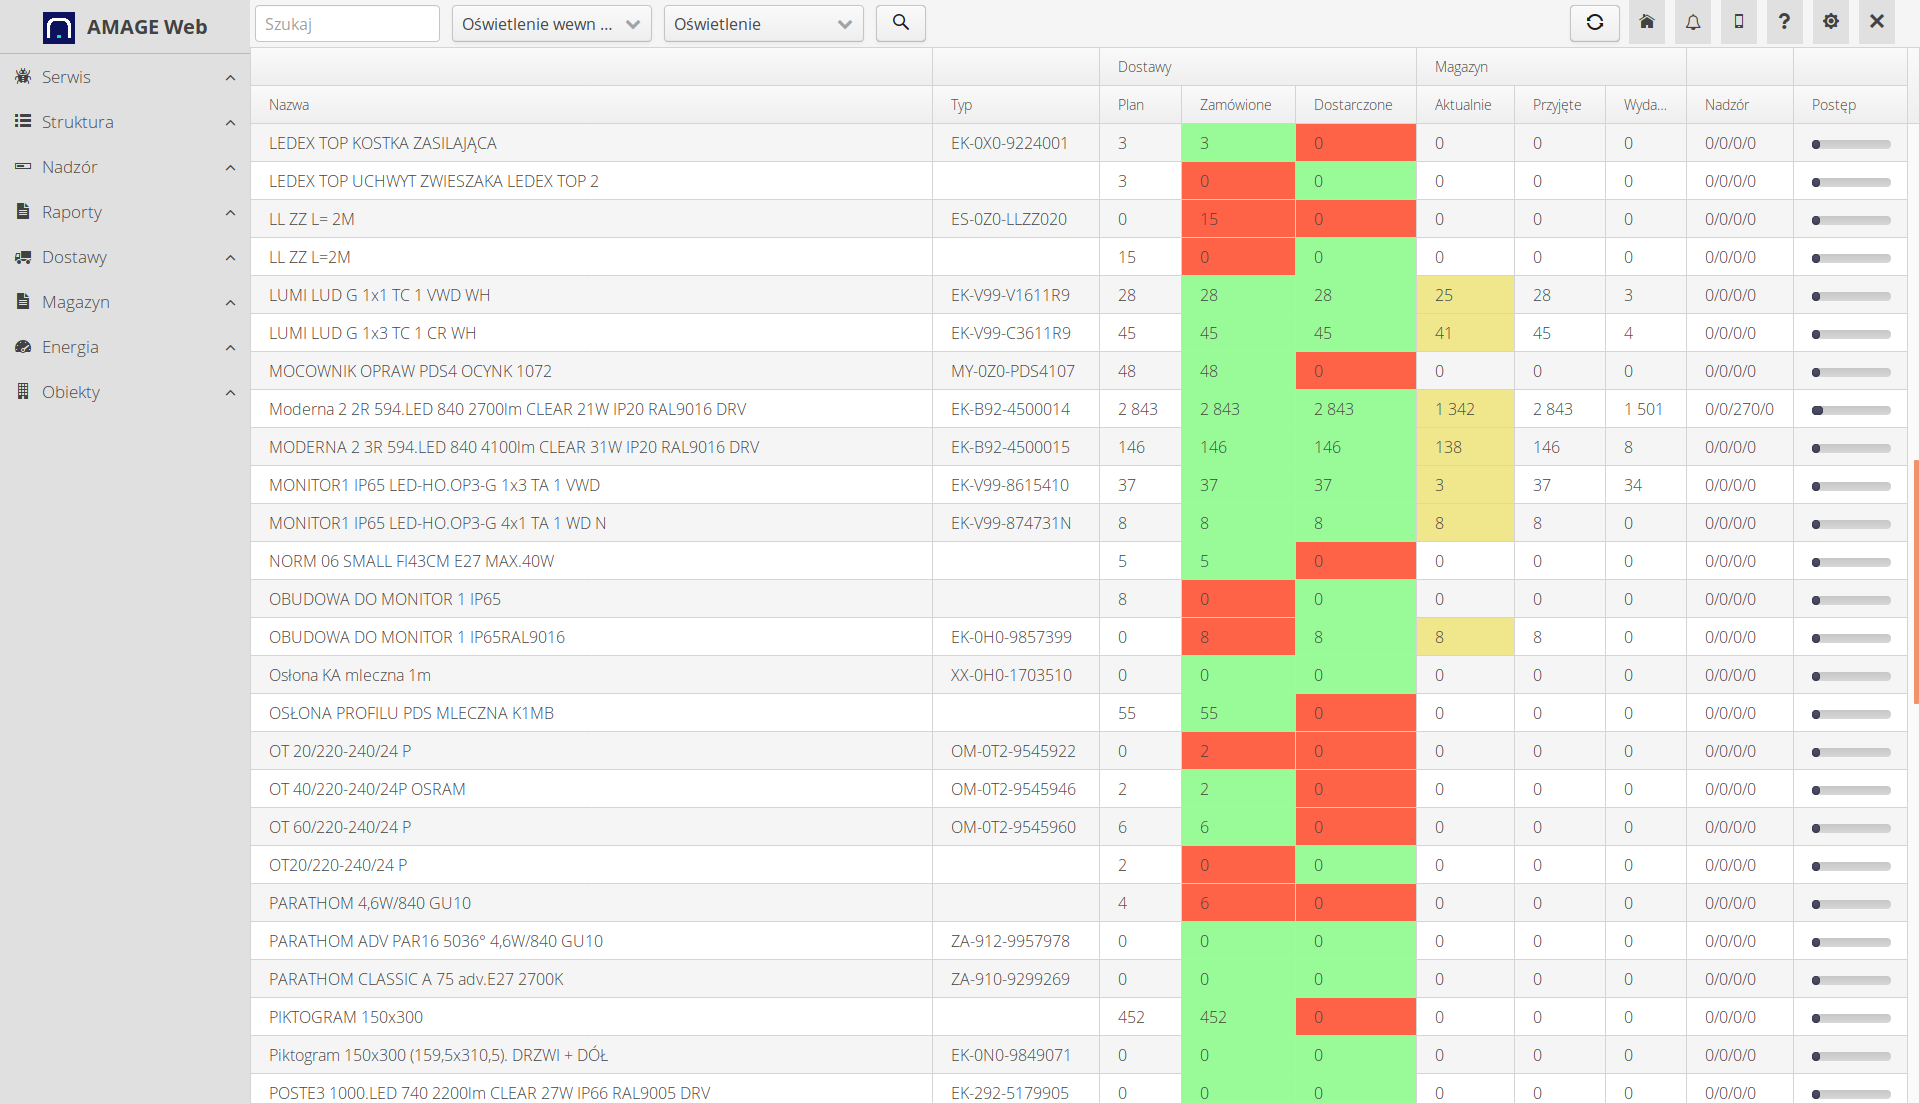Open the LUMI LUD G 1x1 TC 1 VWD WH link

tap(379, 295)
